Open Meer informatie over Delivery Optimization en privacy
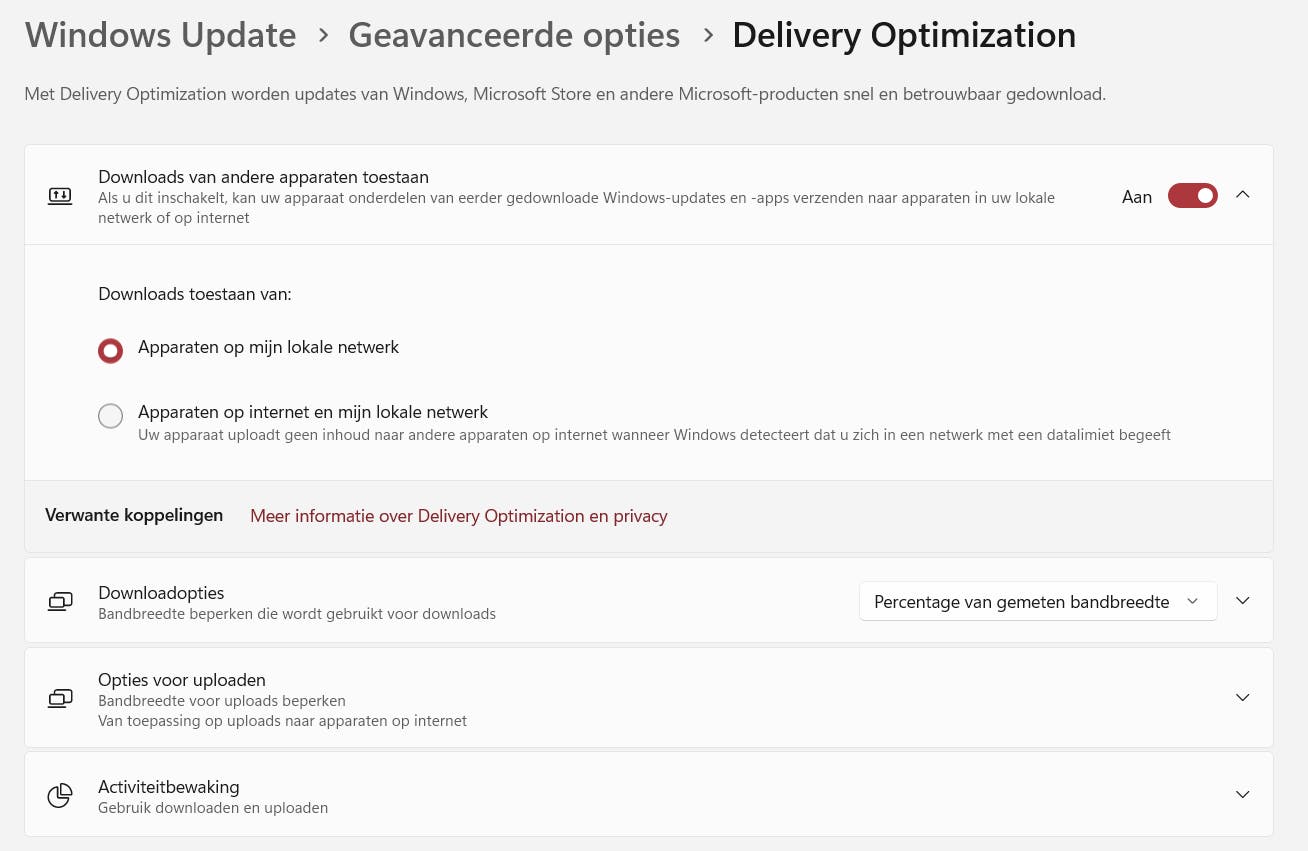This screenshot has height=851, width=1308. [x=458, y=516]
